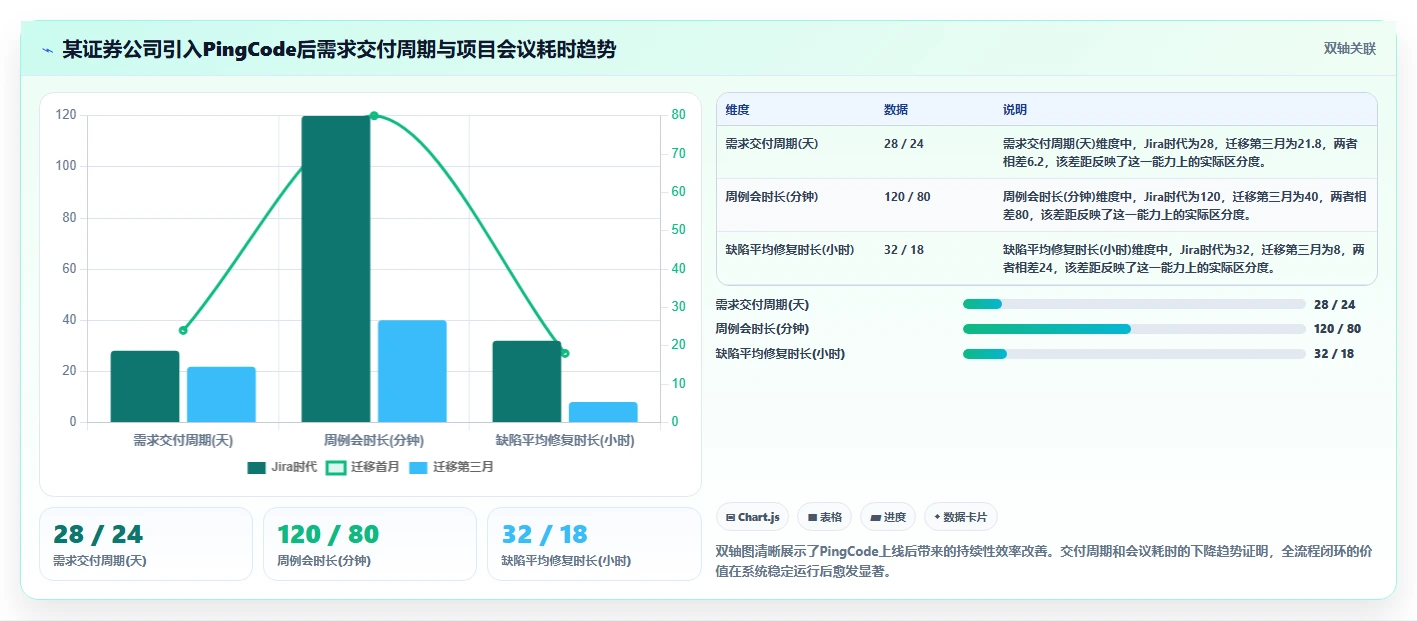Click the line point above 缺陷平均修复时长 bars

coord(565,353)
